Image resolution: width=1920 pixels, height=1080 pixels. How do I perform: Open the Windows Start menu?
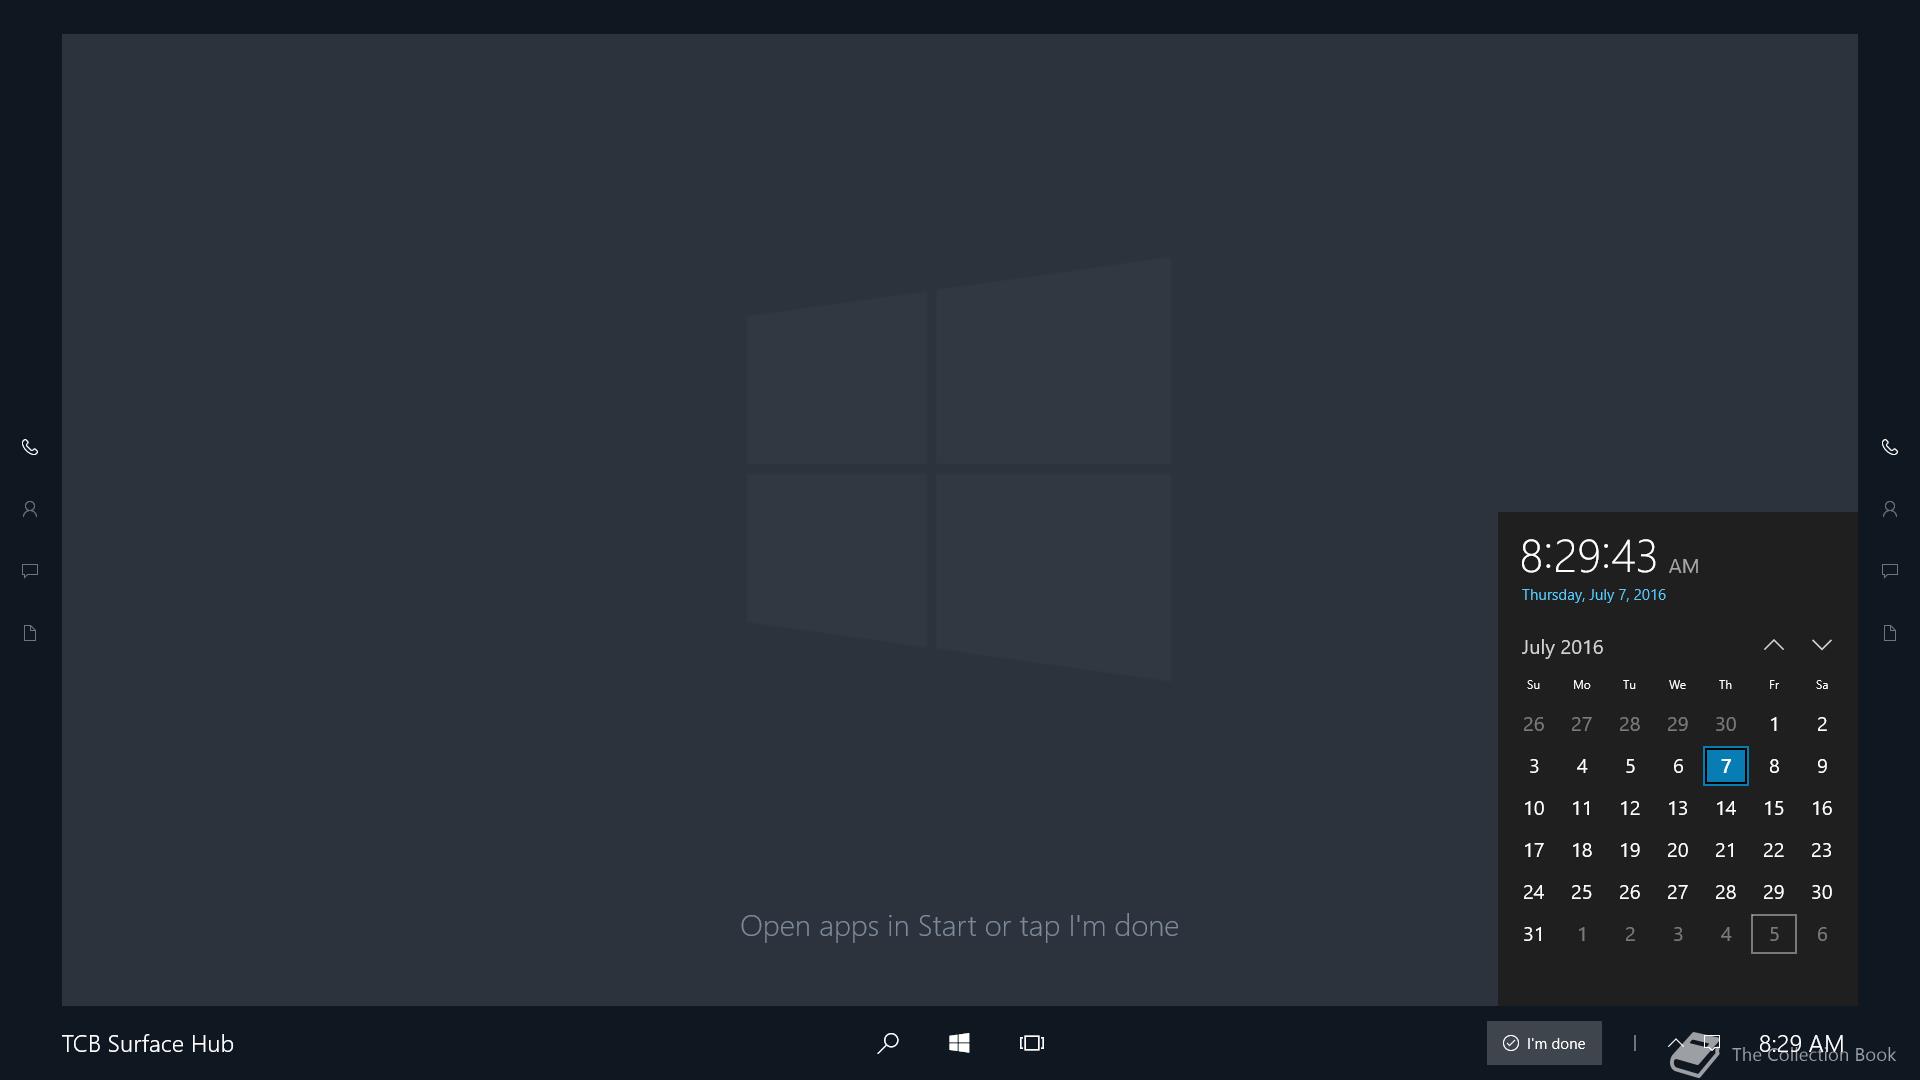pos(959,1043)
